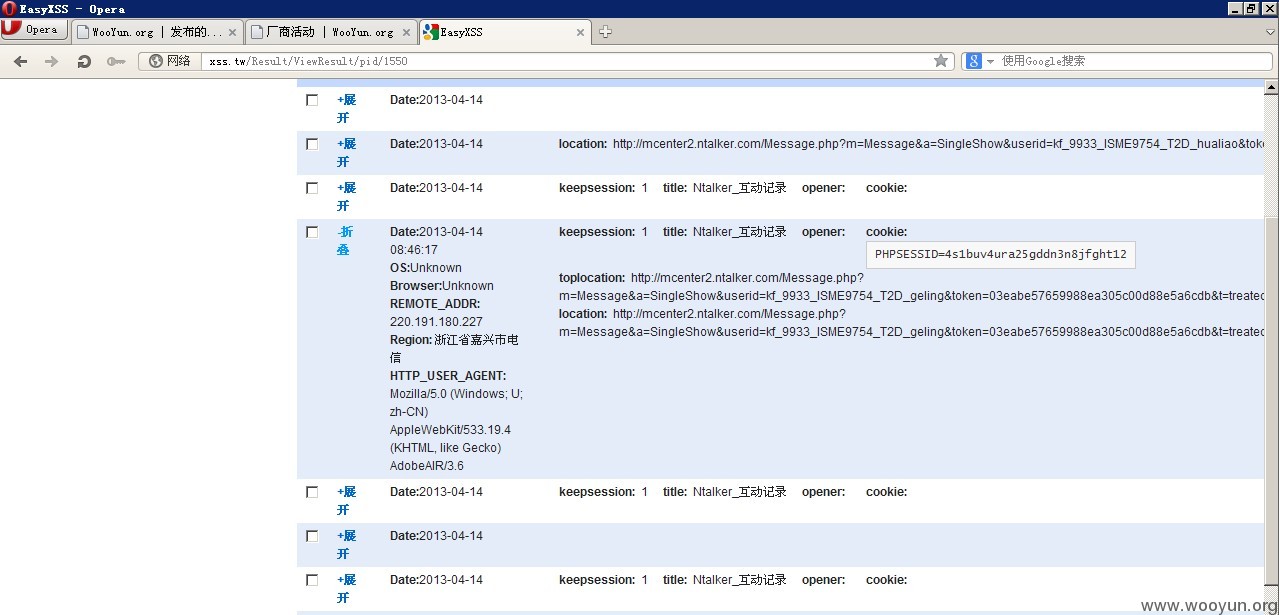Switch to the 厂商活动 WooYun.org tab
Viewport: 1279px width, 615px height.
coord(330,32)
